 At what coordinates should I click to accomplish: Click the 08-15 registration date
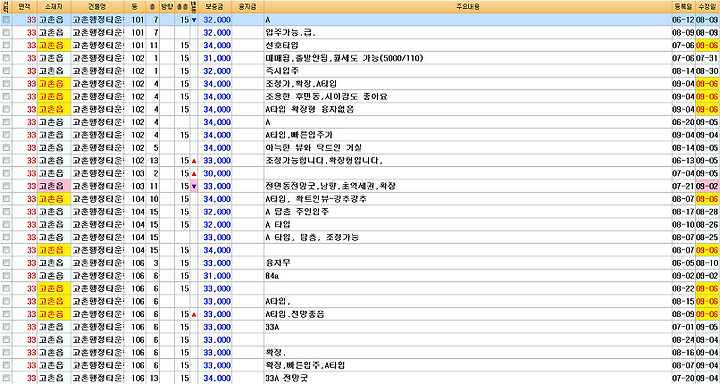click(x=683, y=302)
